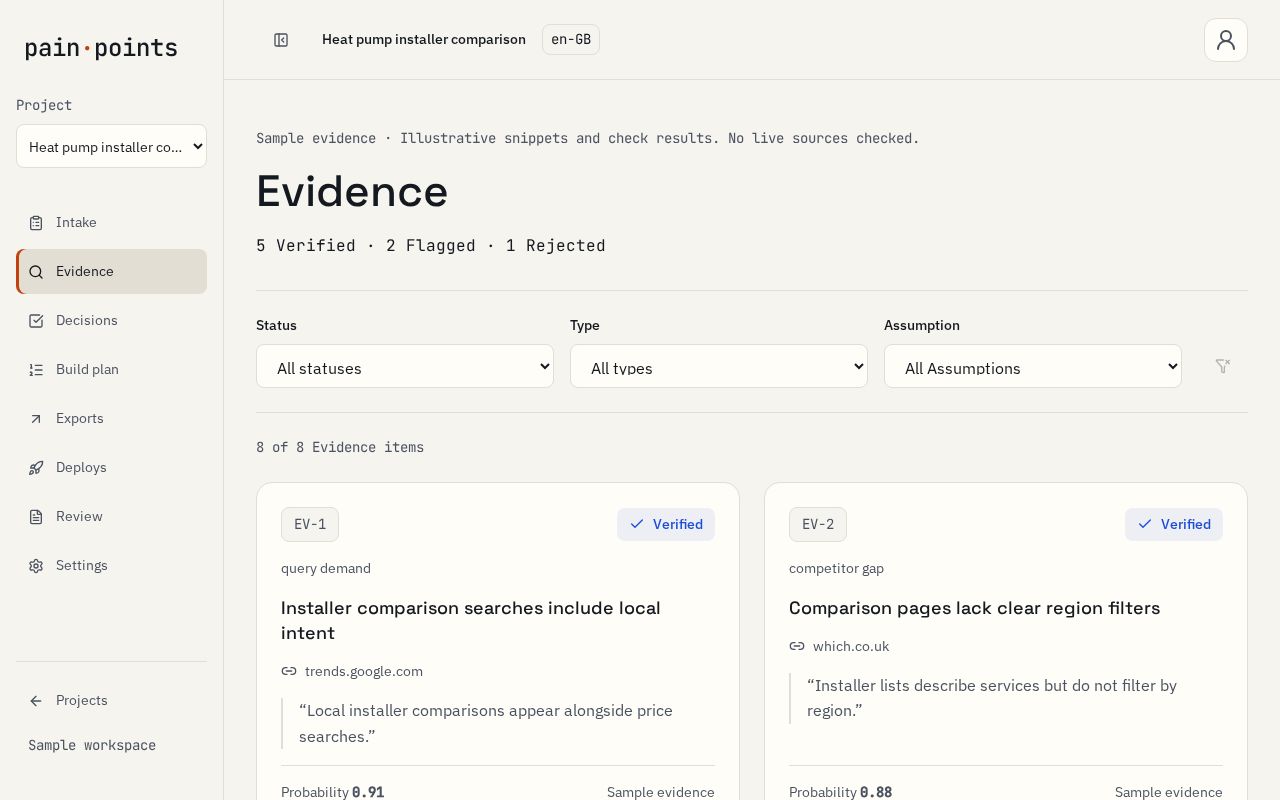Click the link icon beside which.co.uk
1280x800 pixels.
[x=797, y=647]
